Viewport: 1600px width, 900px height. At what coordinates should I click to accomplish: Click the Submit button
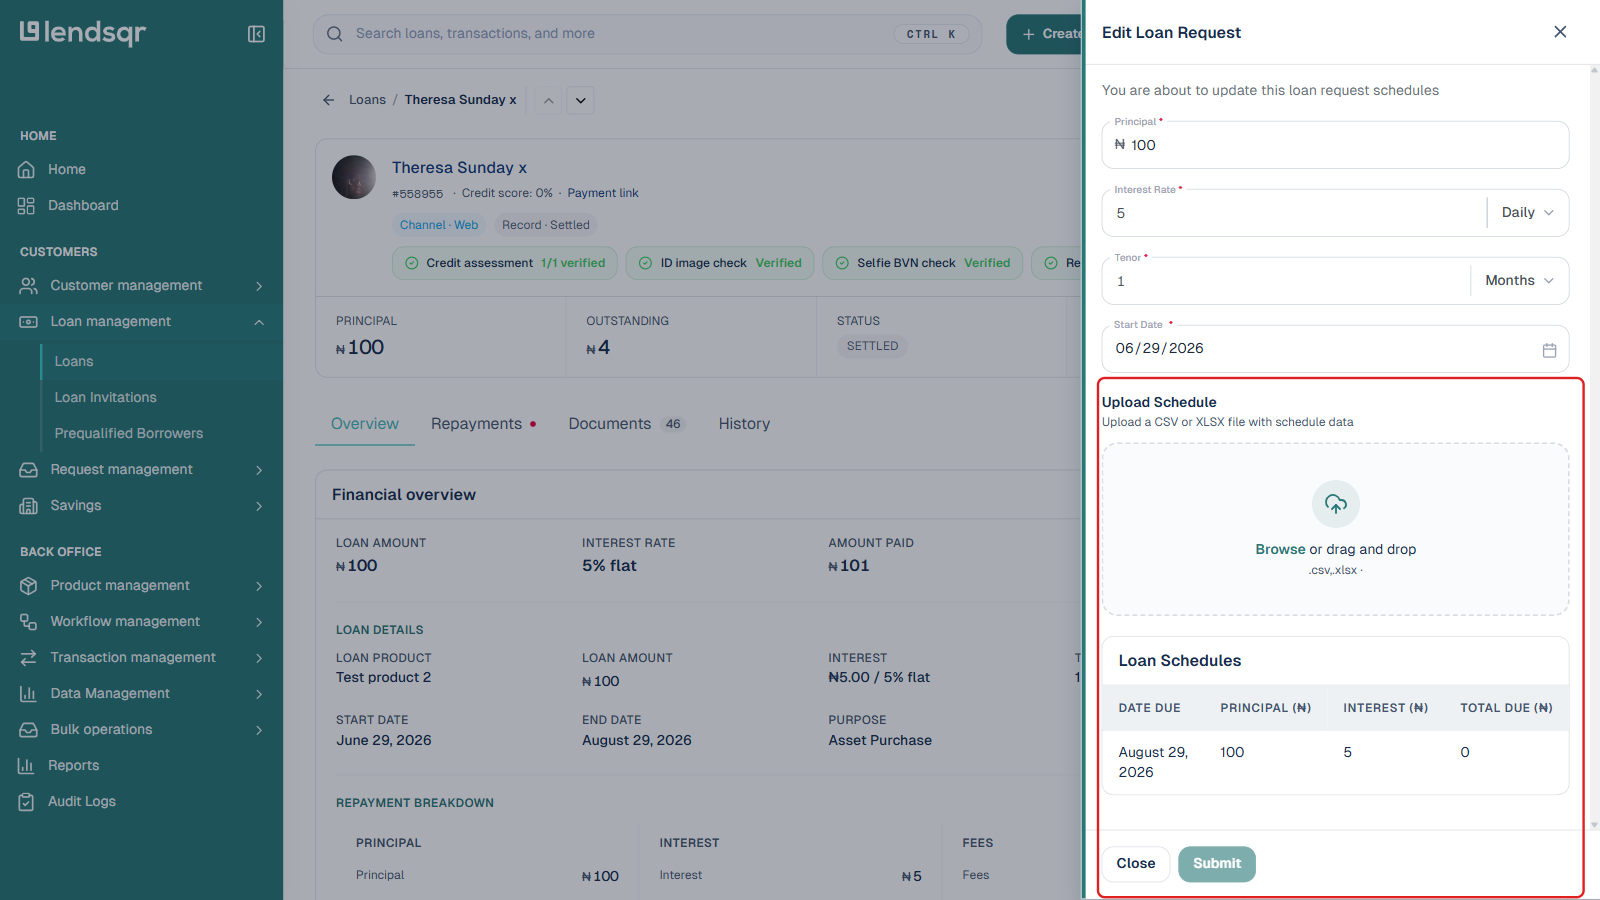pyautogui.click(x=1217, y=864)
